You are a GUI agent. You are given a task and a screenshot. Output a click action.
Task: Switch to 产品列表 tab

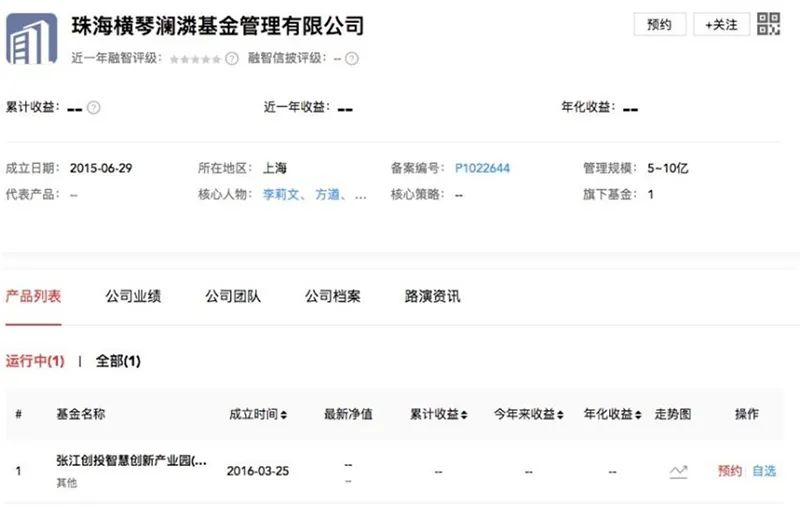[x=33, y=296]
